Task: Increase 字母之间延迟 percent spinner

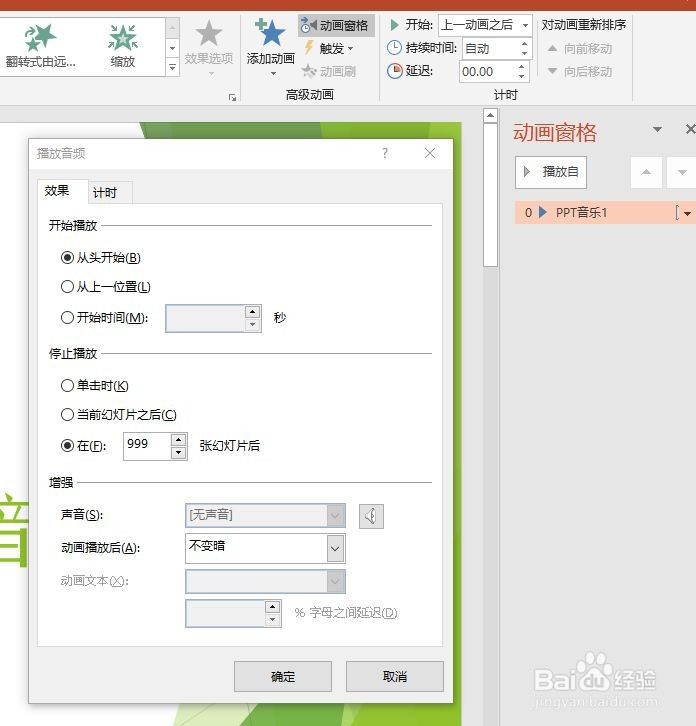Action: [x=272, y=607]
